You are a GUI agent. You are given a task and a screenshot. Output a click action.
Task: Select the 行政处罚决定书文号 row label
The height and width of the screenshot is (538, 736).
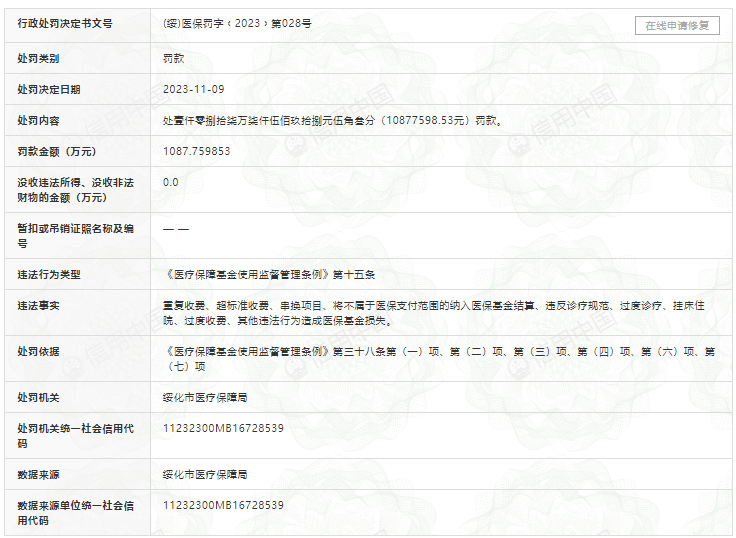(x=65, y=24)
